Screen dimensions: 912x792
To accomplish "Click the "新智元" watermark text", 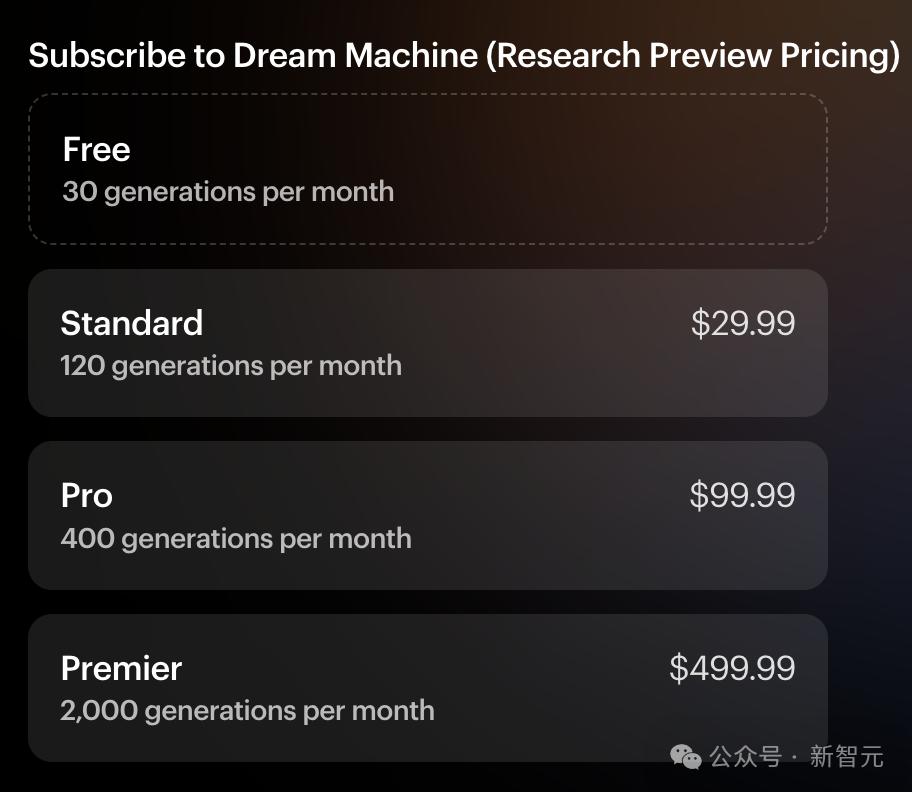I will [x=846, y=757].
